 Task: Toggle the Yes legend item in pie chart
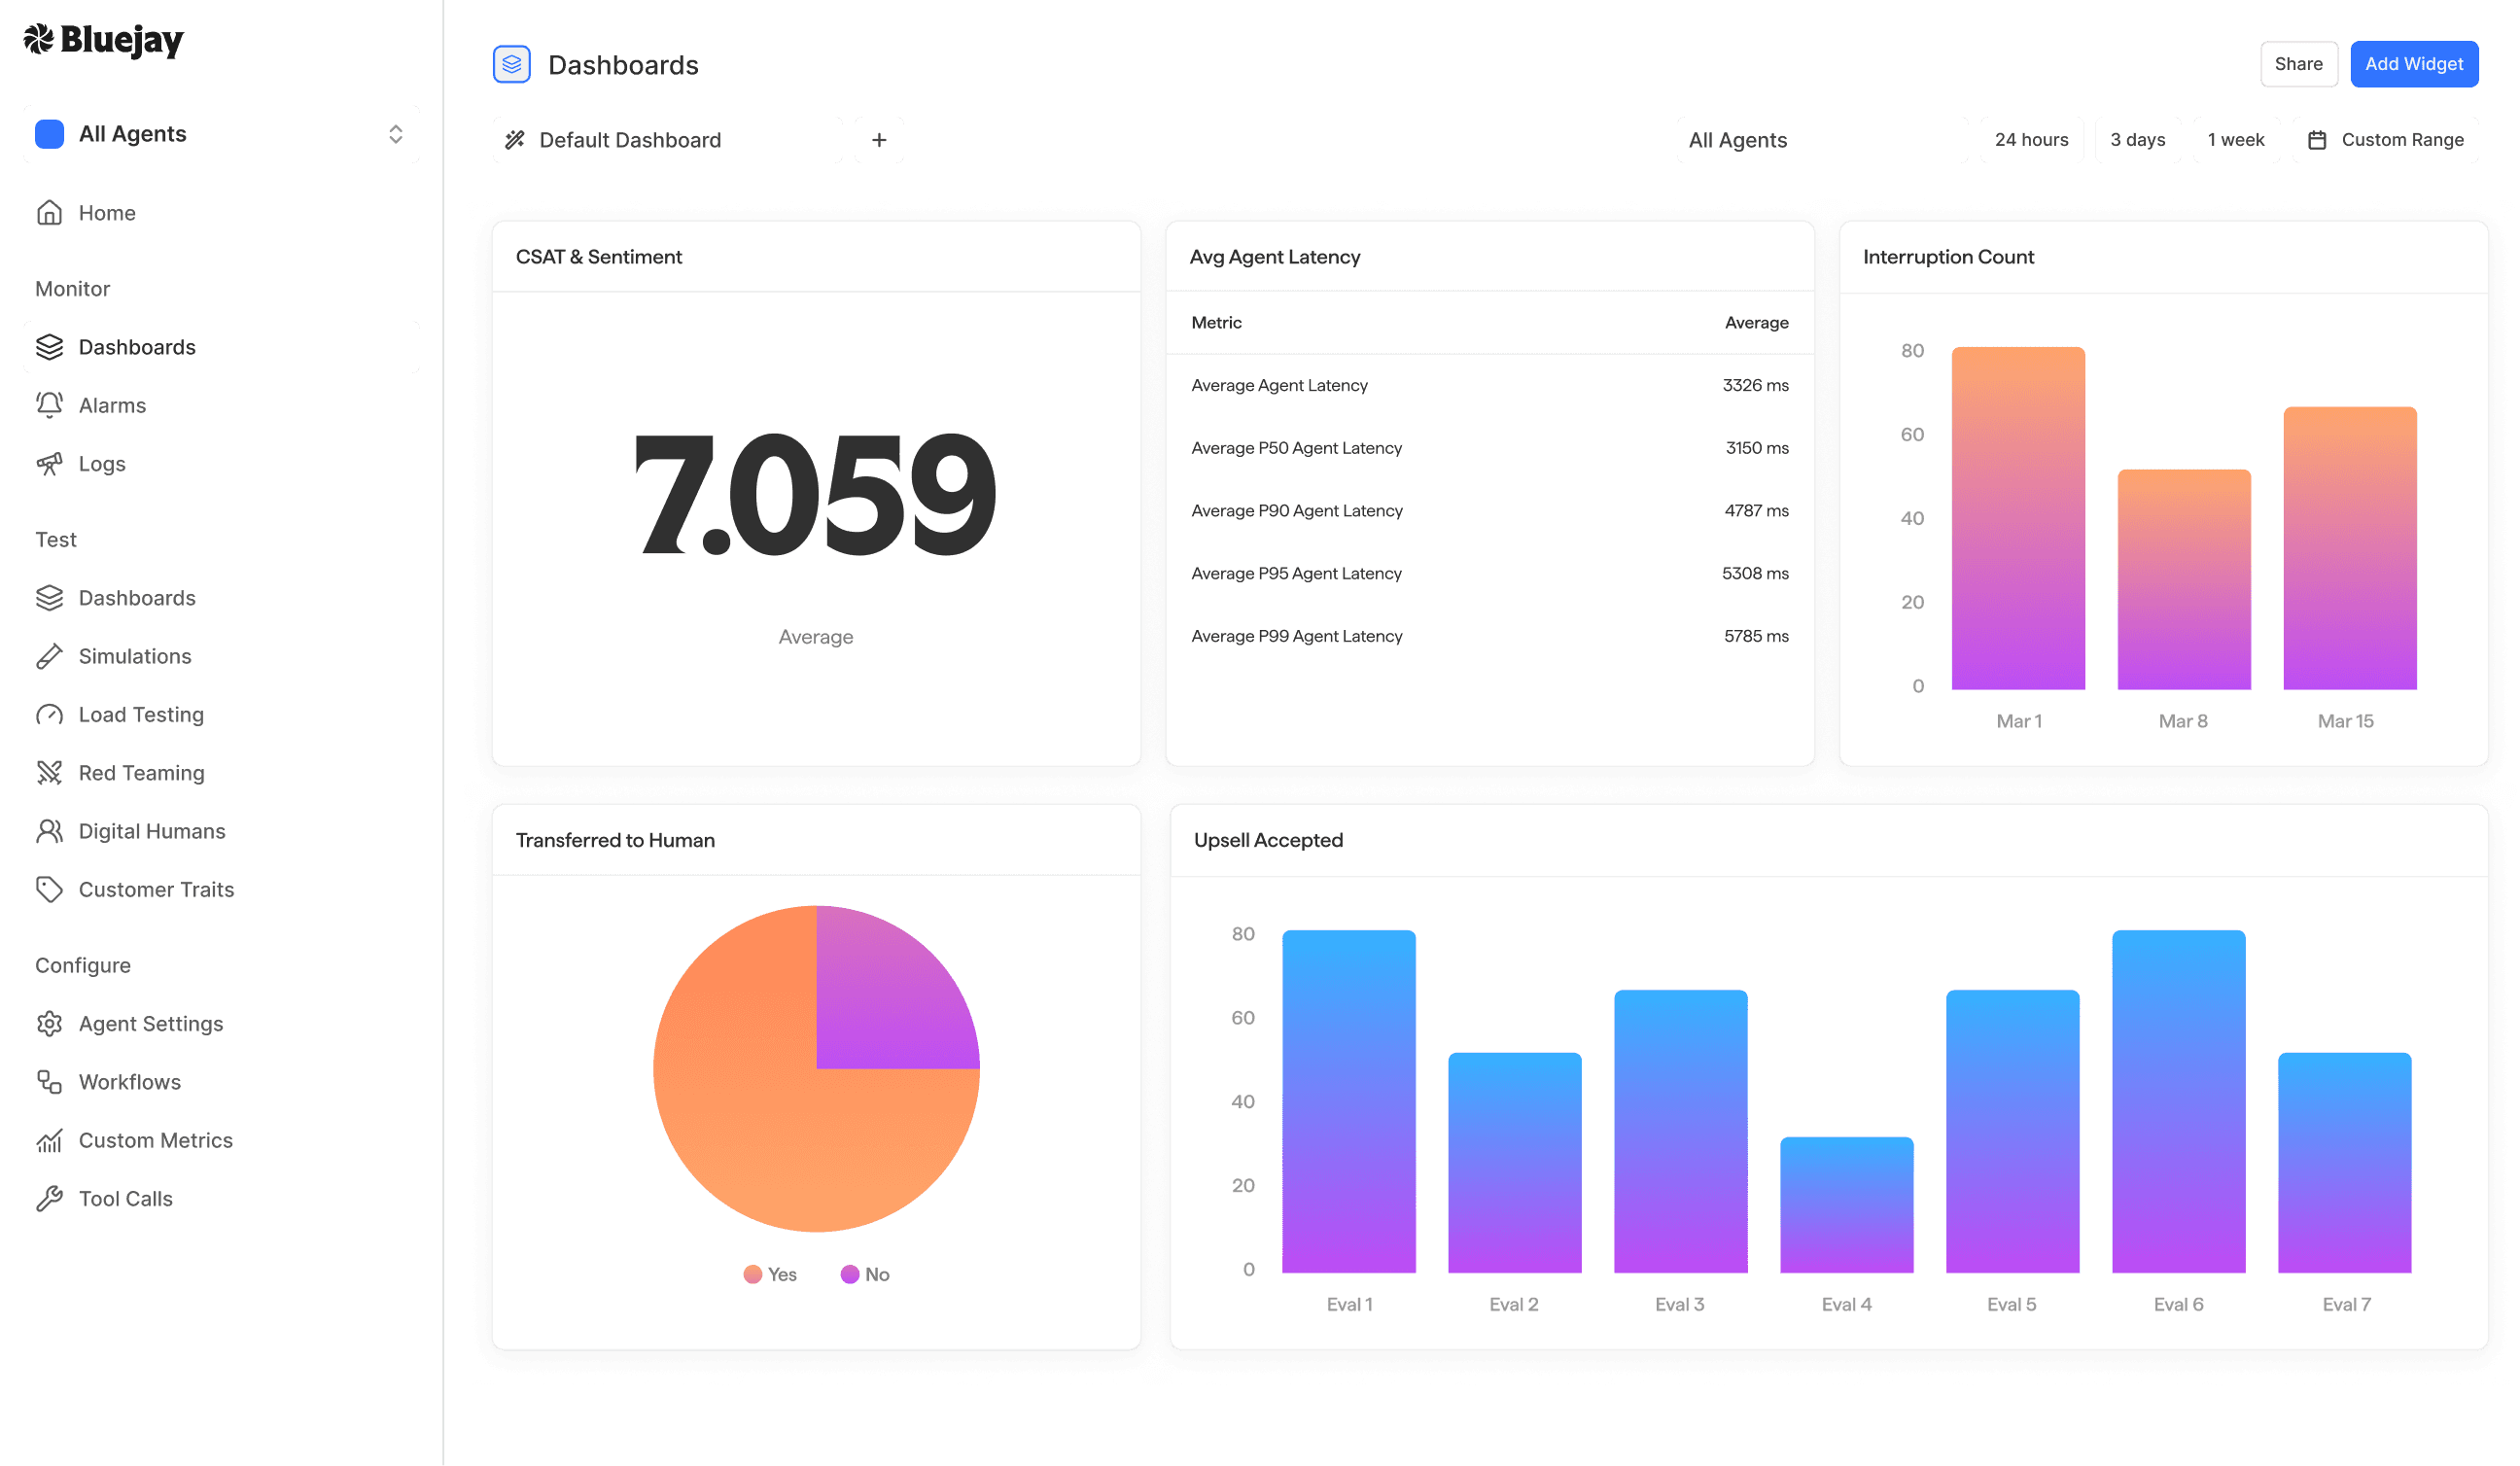click(770, 1274)
